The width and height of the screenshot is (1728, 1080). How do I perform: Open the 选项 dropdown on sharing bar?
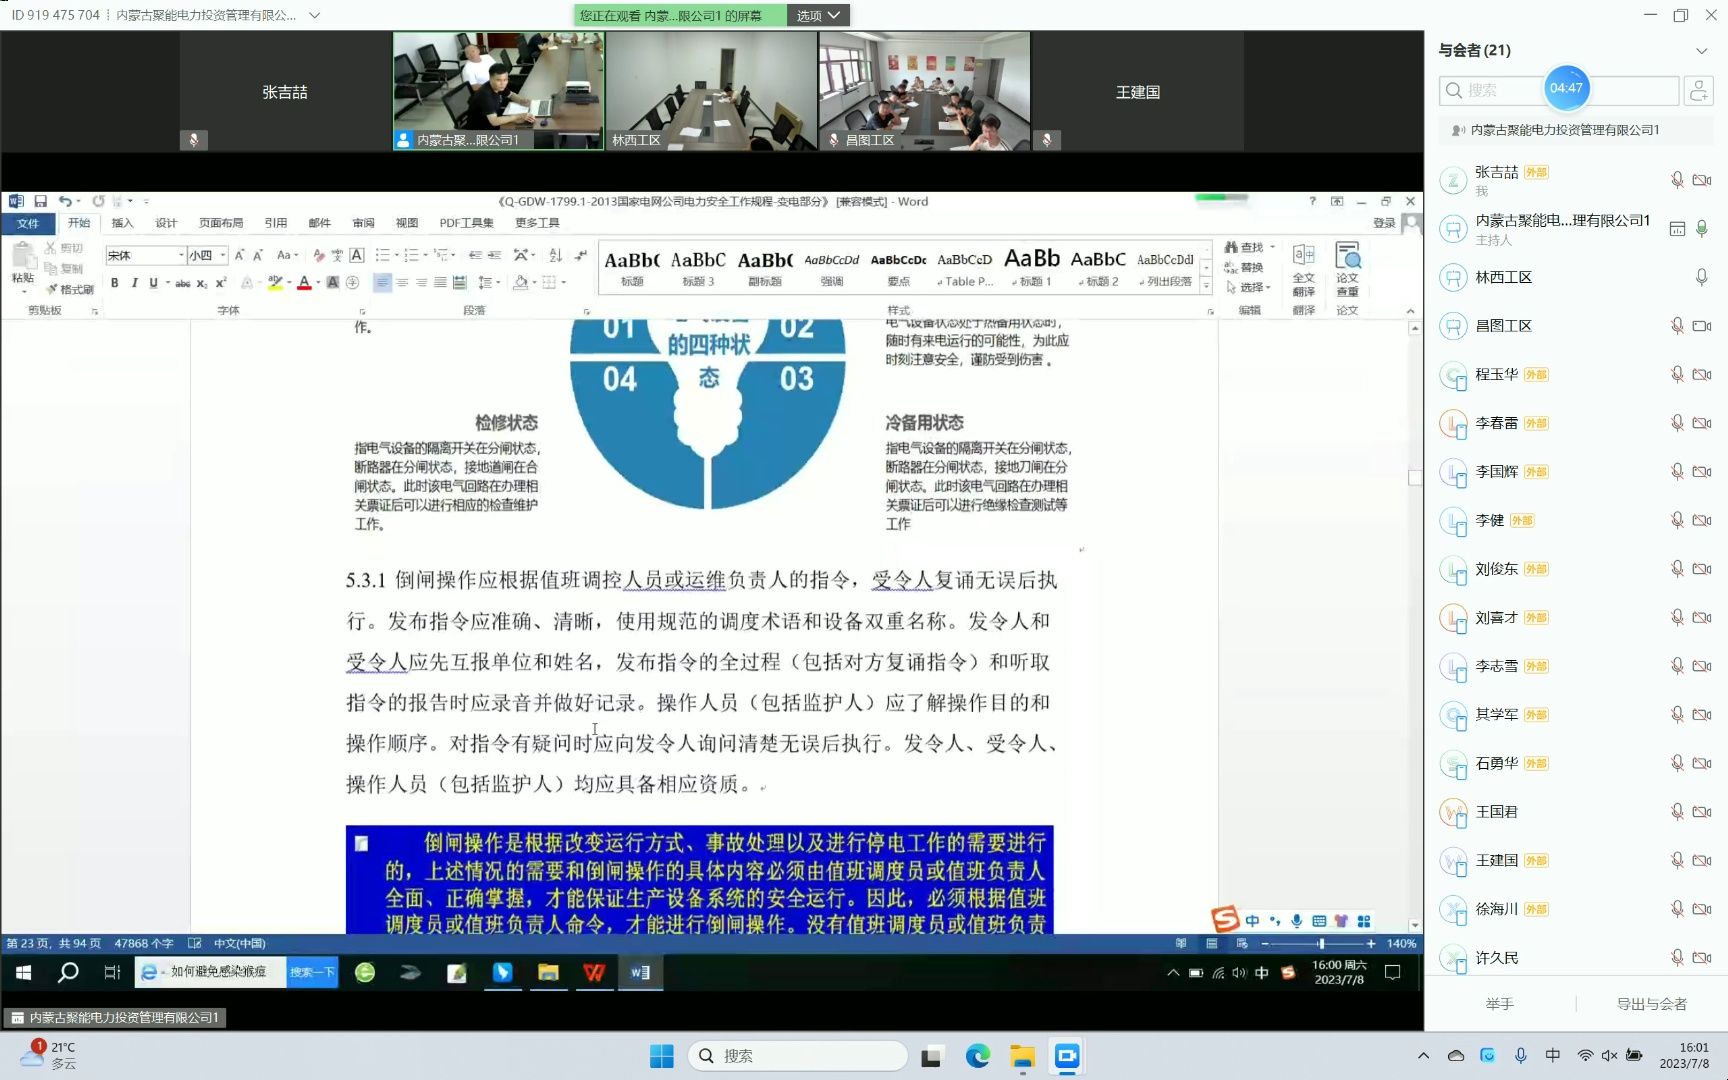(818, 15)
